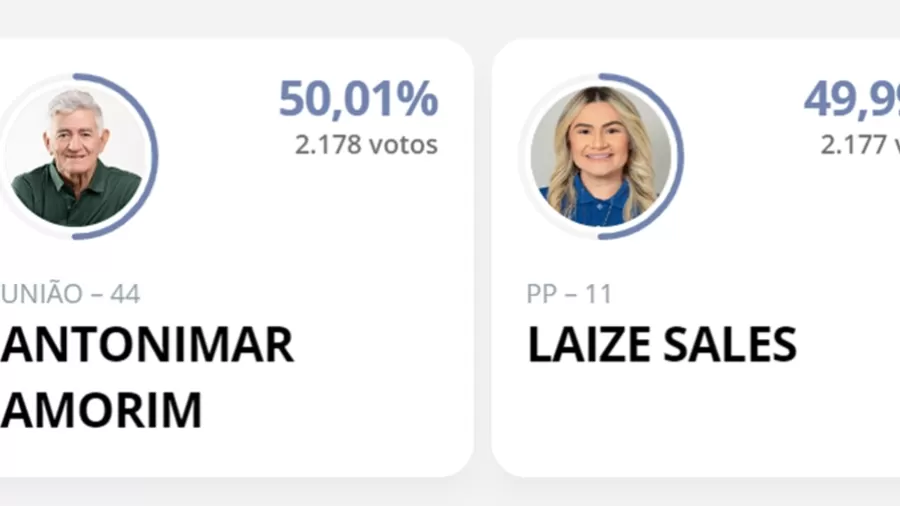Image resolution: width=900 pixels, height=506 pixels.
Task: Click the 49,9 percentage on Laize's card
Action: [x=852, y=99]
